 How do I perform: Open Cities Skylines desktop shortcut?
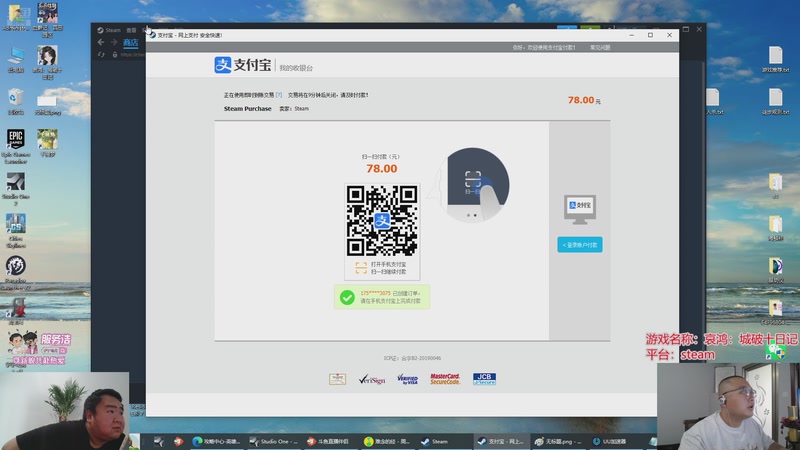coord(16,231)
